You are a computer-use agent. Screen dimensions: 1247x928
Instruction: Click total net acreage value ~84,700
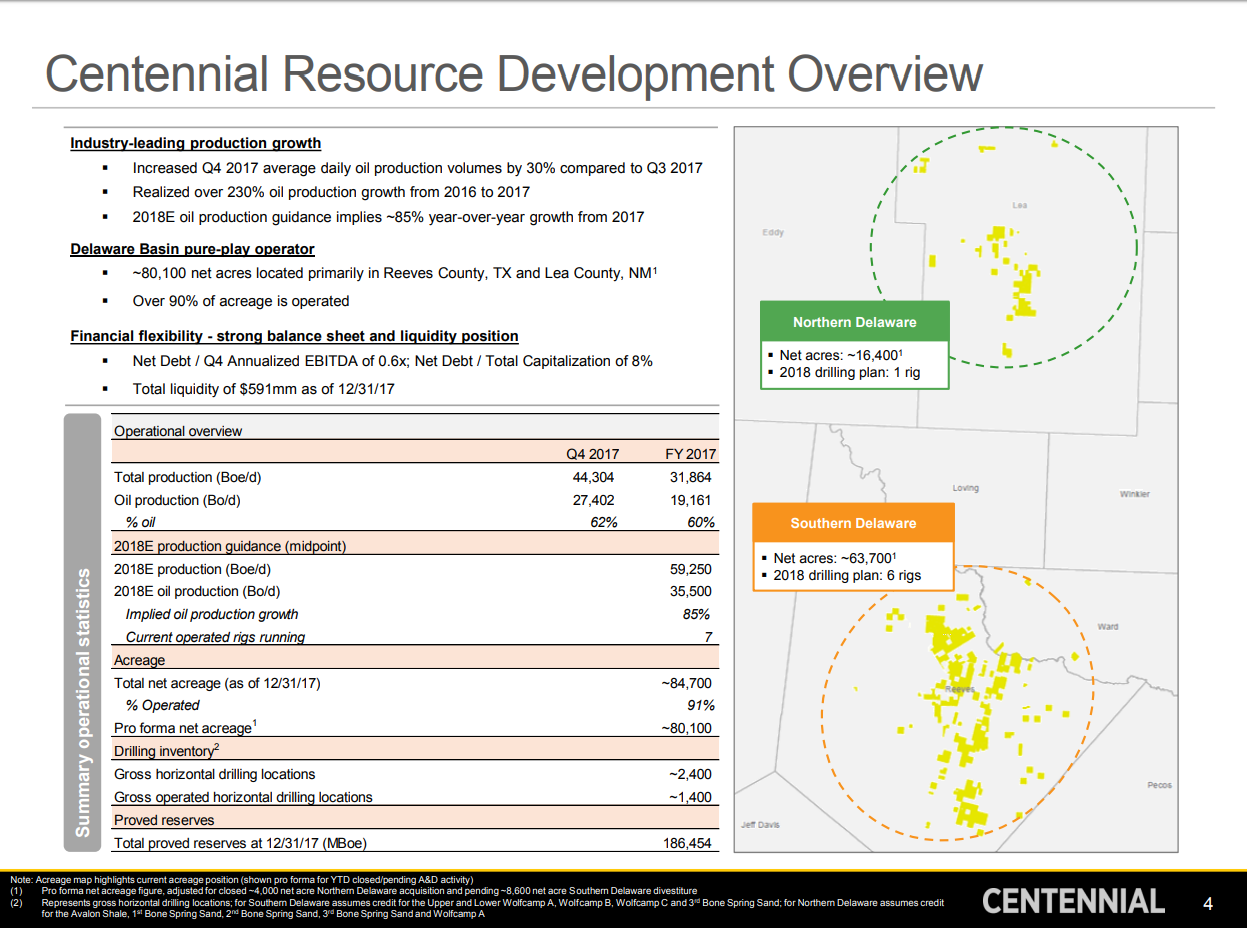click(687, 683)
